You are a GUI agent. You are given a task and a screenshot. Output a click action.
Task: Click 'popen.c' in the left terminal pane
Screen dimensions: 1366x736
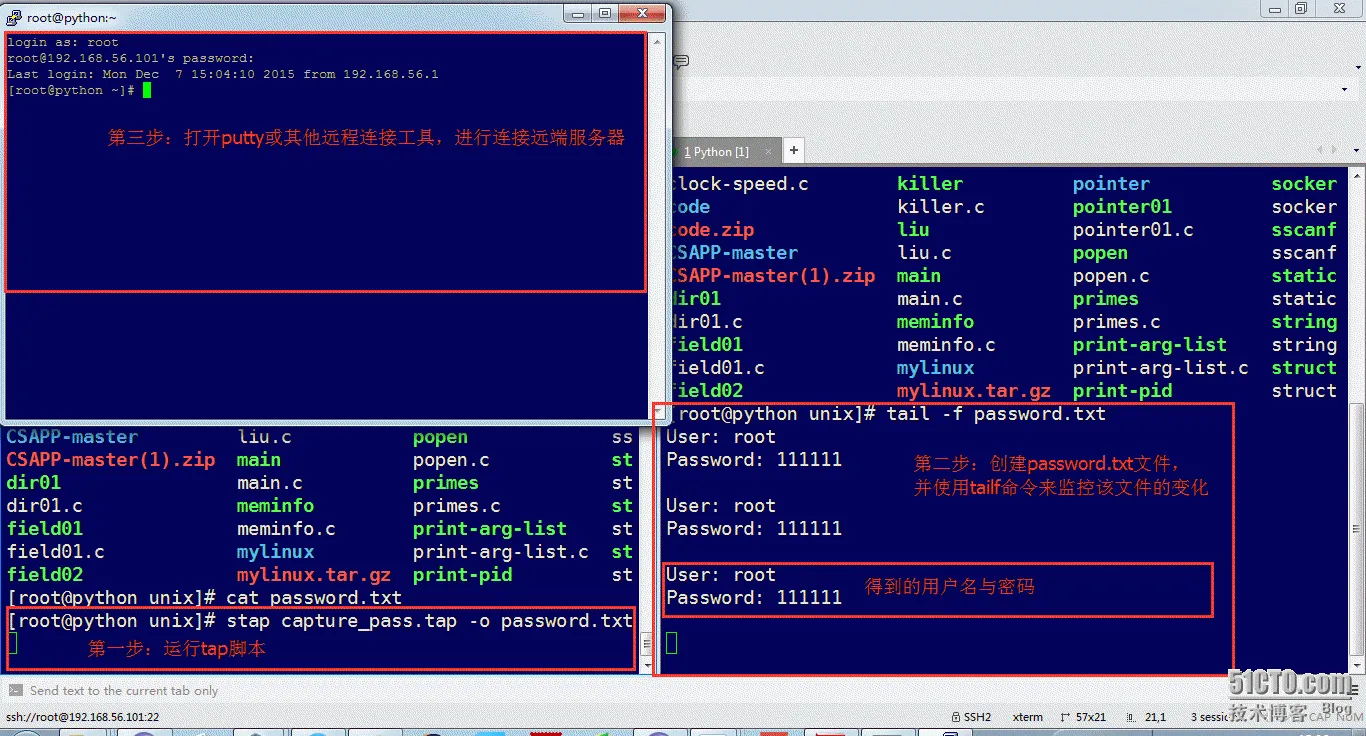(x=451, y=460)
